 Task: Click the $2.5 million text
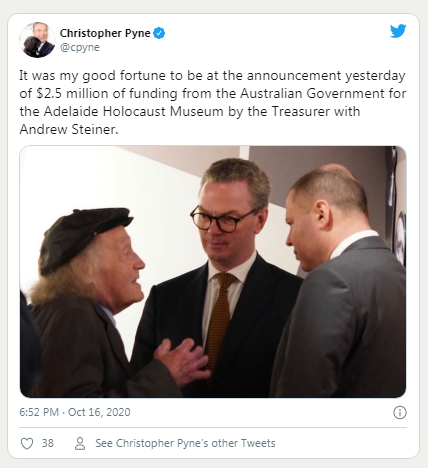(x=72, y=93)
